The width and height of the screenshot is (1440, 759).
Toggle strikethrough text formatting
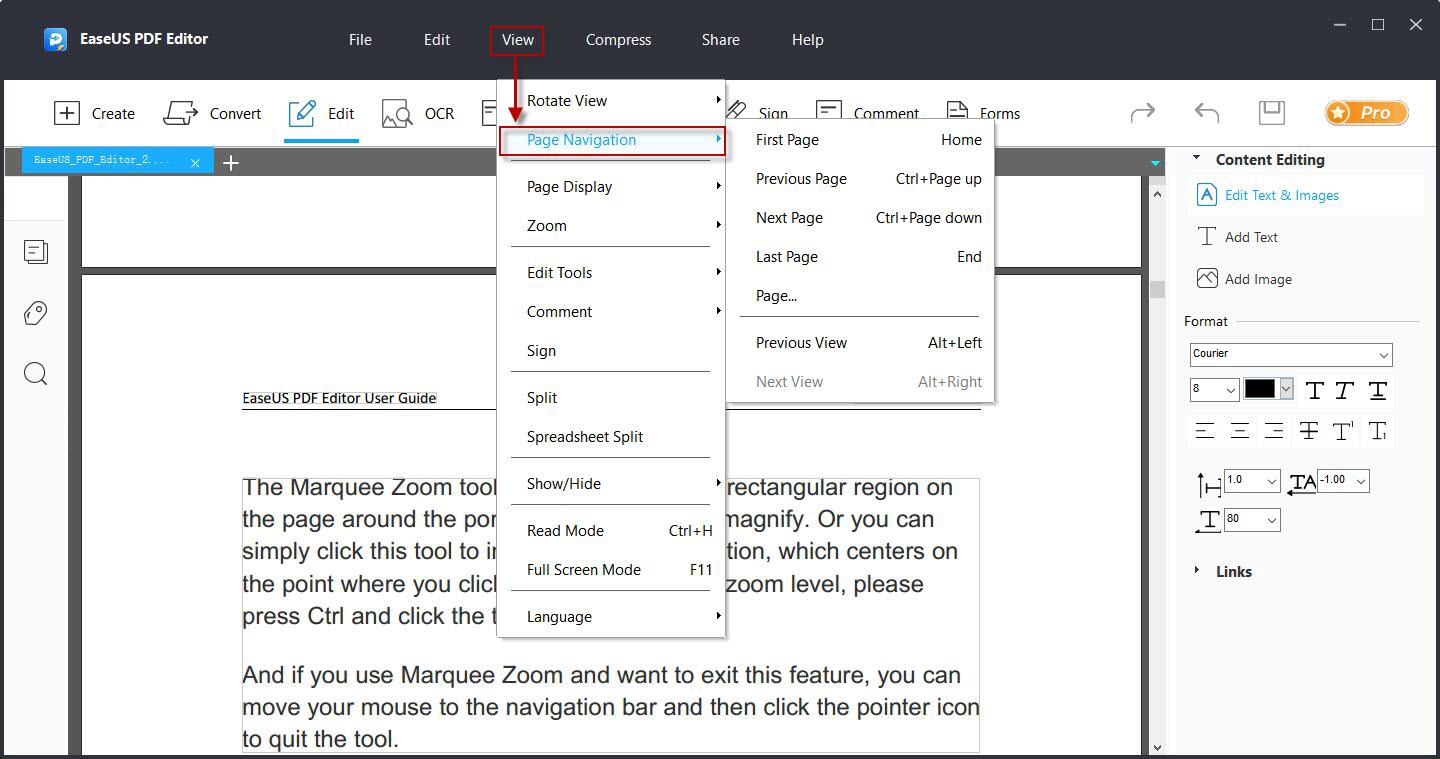[x=1308, y=431]
